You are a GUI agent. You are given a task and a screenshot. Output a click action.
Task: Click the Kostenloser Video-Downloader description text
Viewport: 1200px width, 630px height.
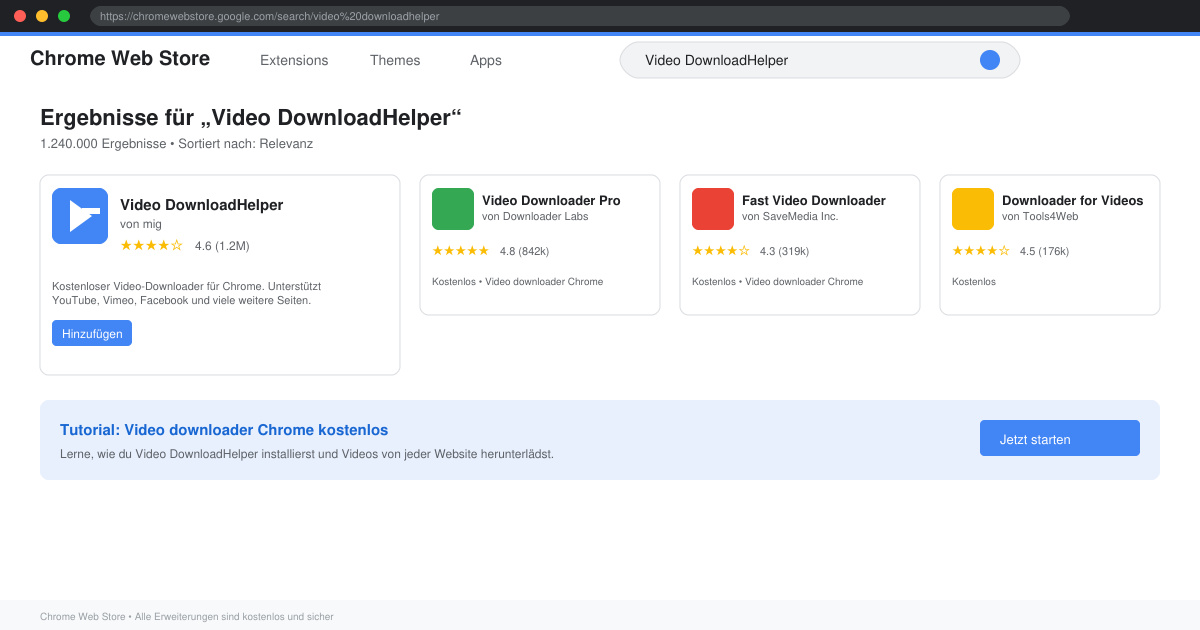tap(186, 293)
